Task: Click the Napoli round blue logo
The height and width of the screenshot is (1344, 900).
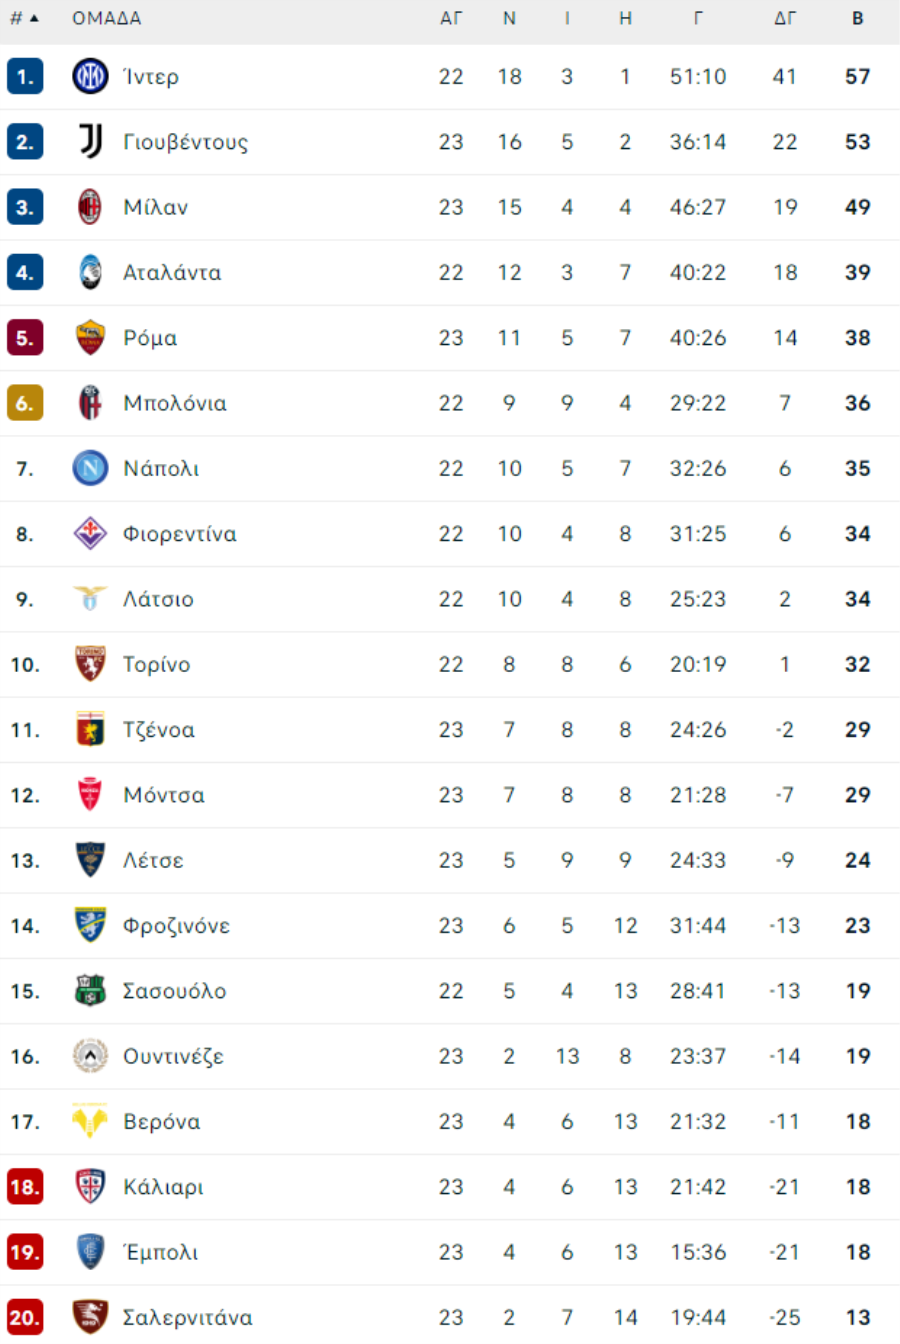Action: [90, 468]
